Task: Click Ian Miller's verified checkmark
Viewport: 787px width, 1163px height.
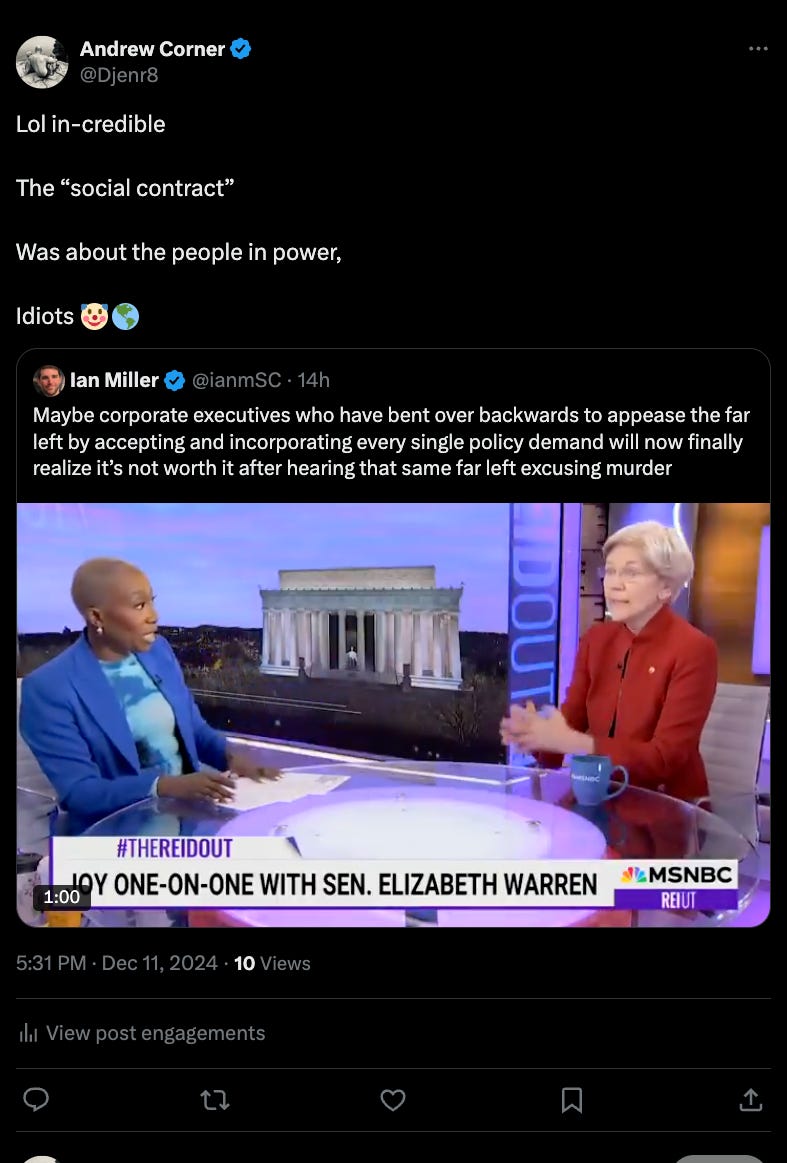Action: click(174, 380)
